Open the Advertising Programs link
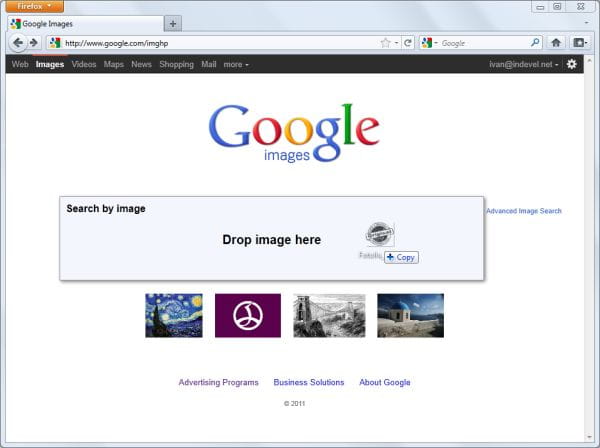This screenshot has height=448, width=600. pos(218,382)
